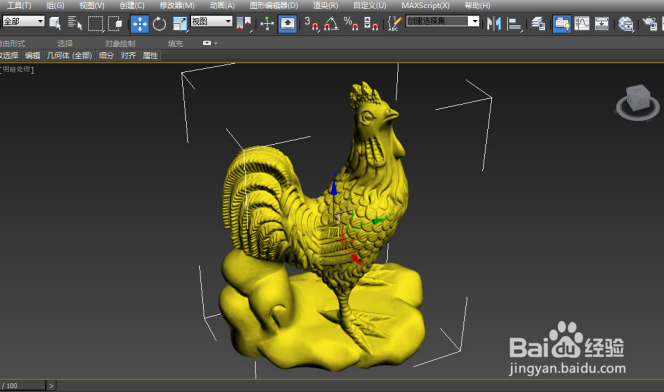664x392 pixels.
Task: Open the 视图 reference coordinate dropdown
Action: (x=211, y=21)
